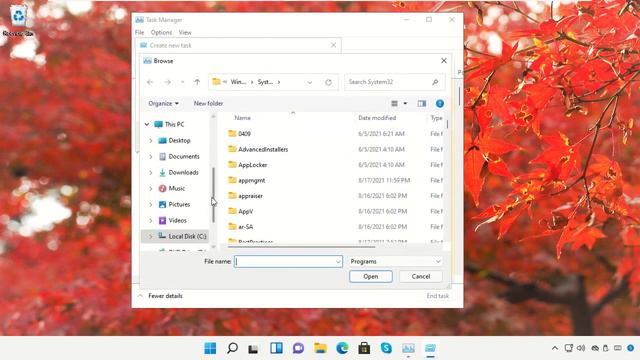Viewport: 640px width, 360px height.
Task: Open view options dropdown arrow
Action: tap(405, 103)
